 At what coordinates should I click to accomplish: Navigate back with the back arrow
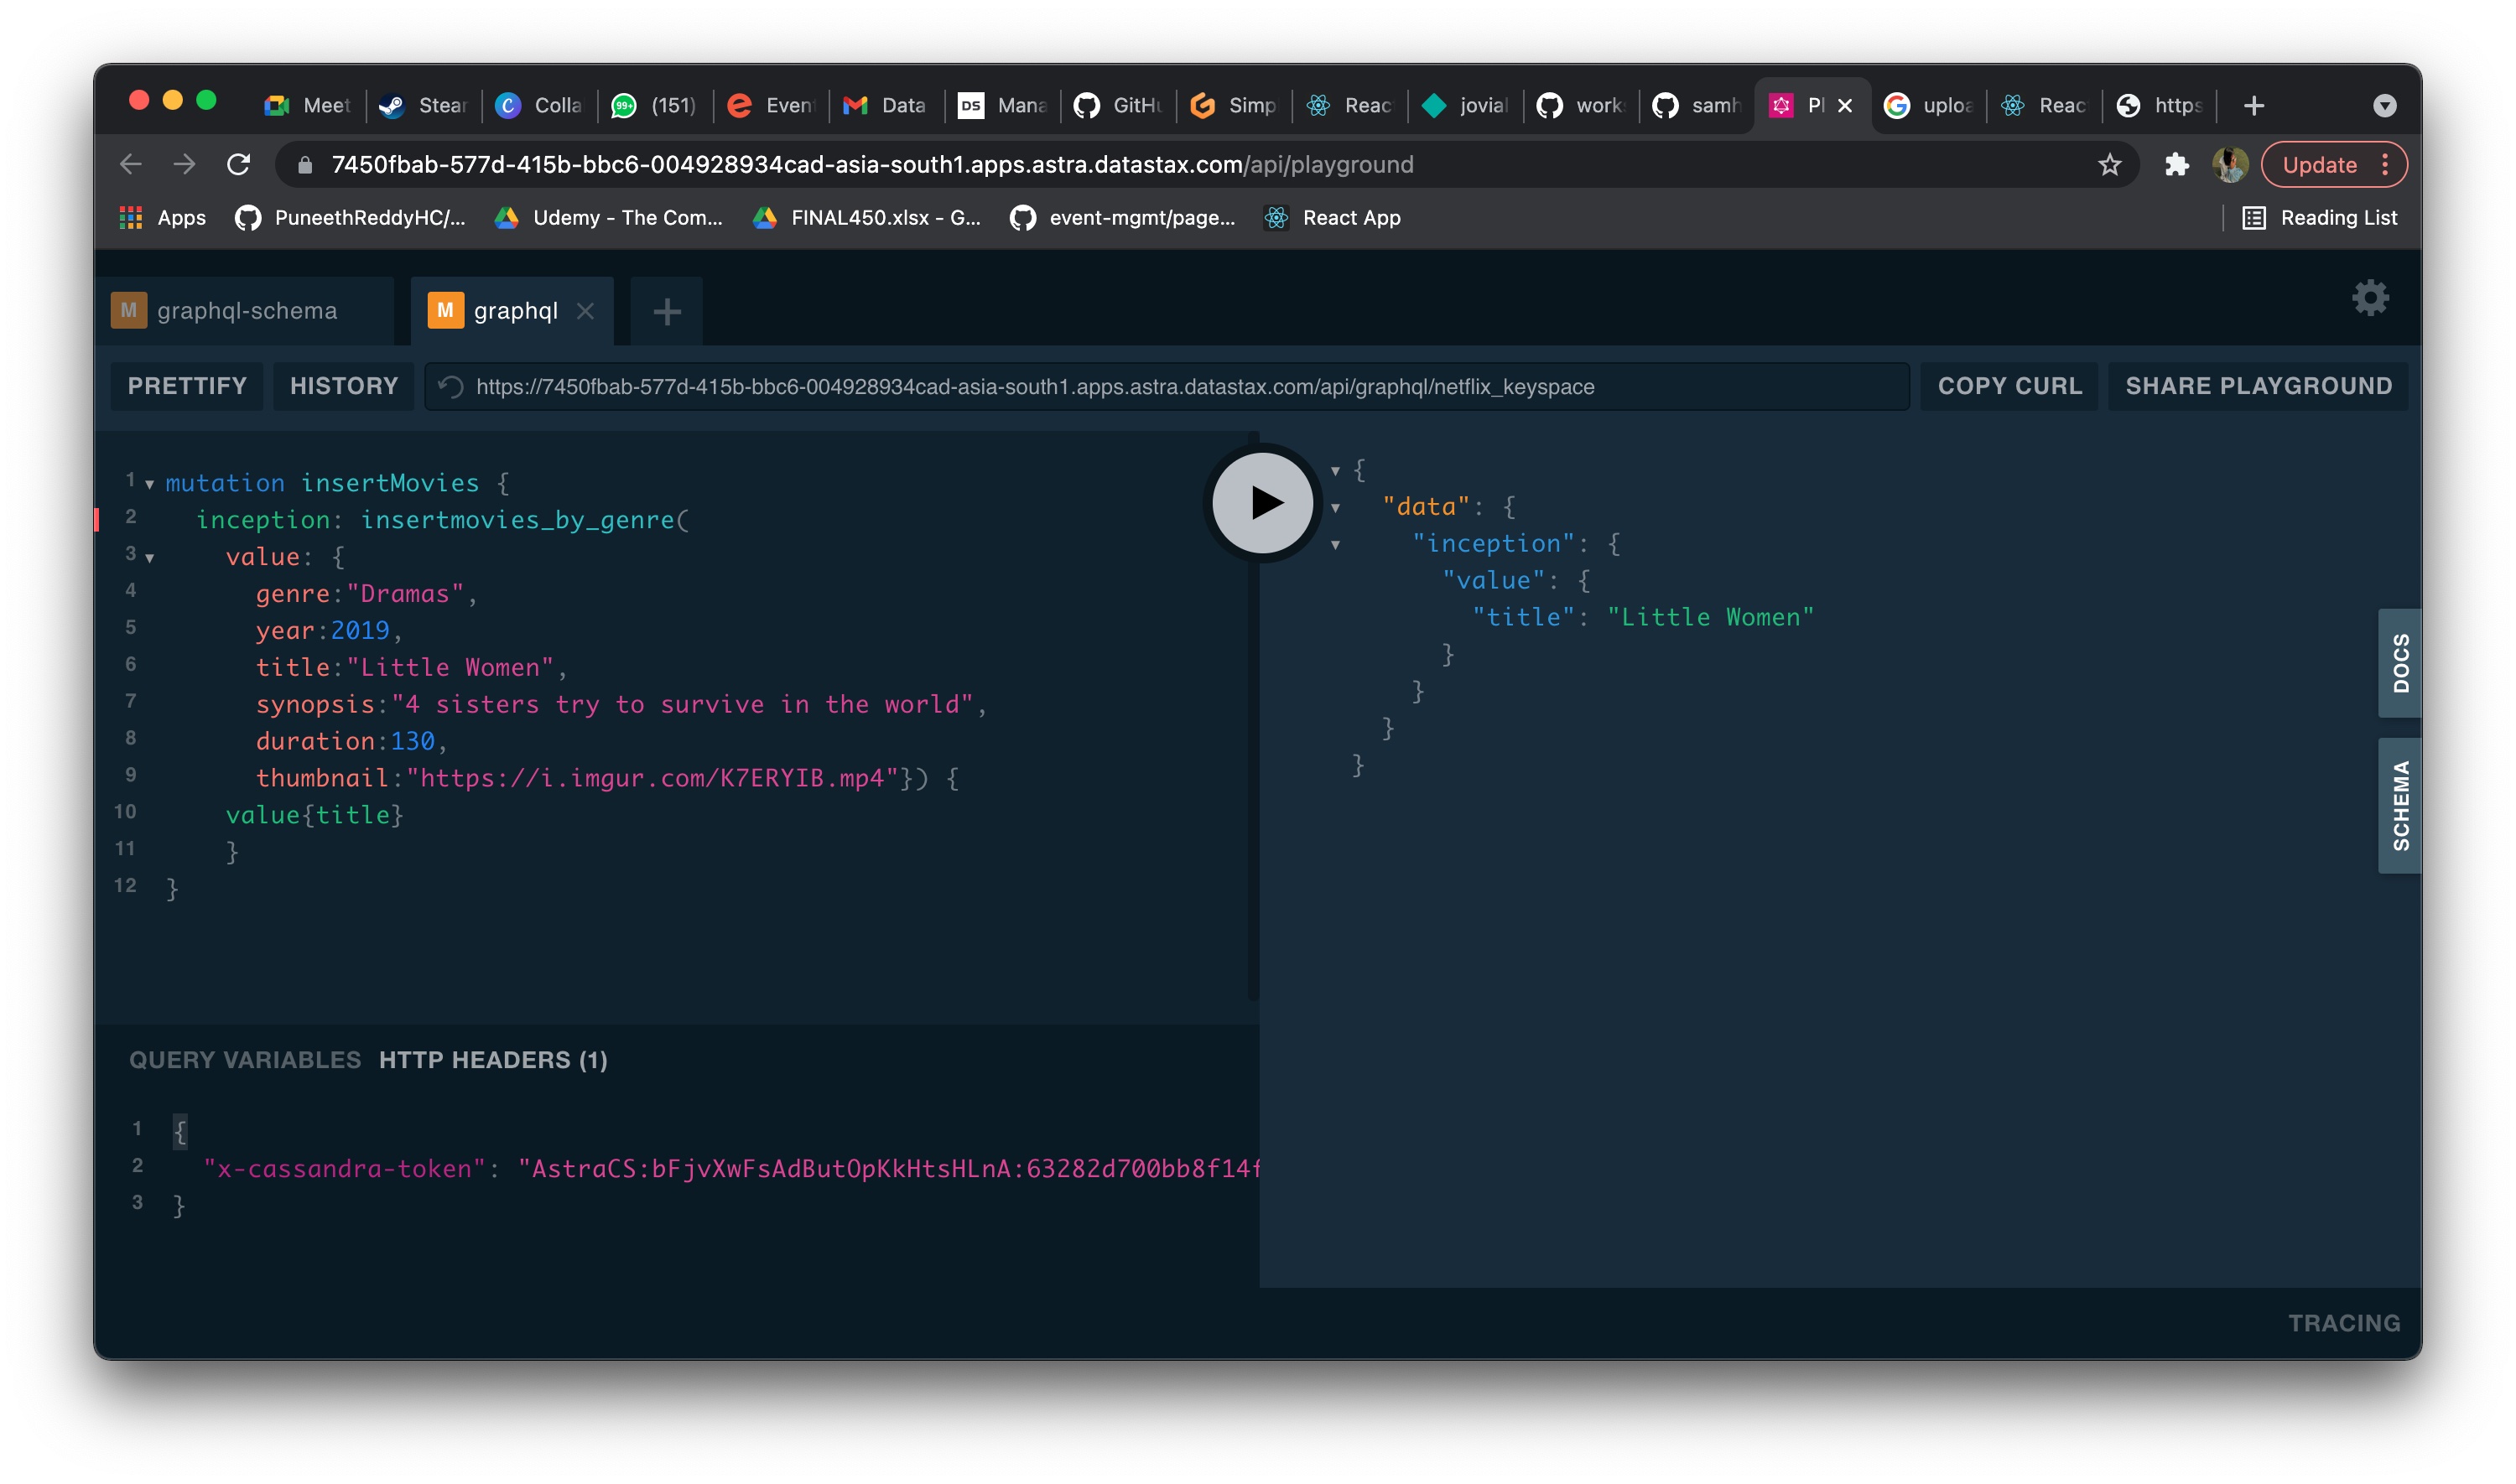pyautogui.click(x=130, y=165)
